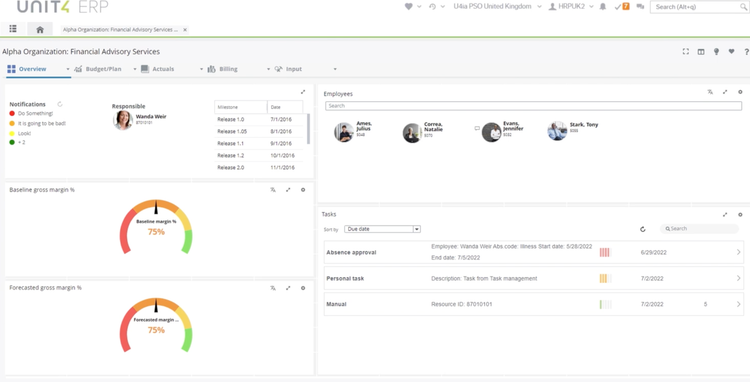Close the Alpha Organization document tab

click(x=185, y=30)
